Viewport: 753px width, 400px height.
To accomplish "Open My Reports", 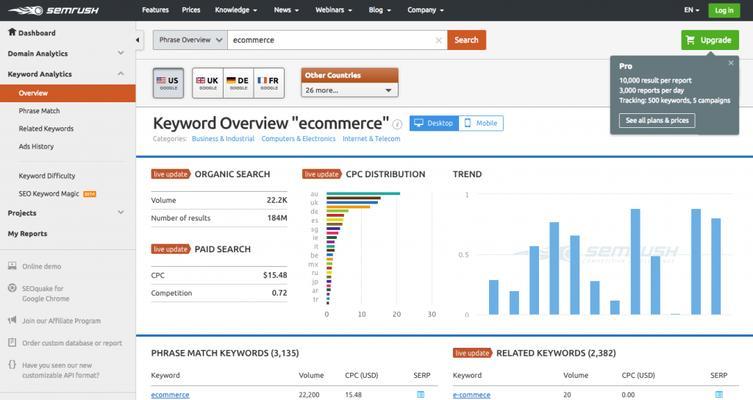I will (27, 234).
